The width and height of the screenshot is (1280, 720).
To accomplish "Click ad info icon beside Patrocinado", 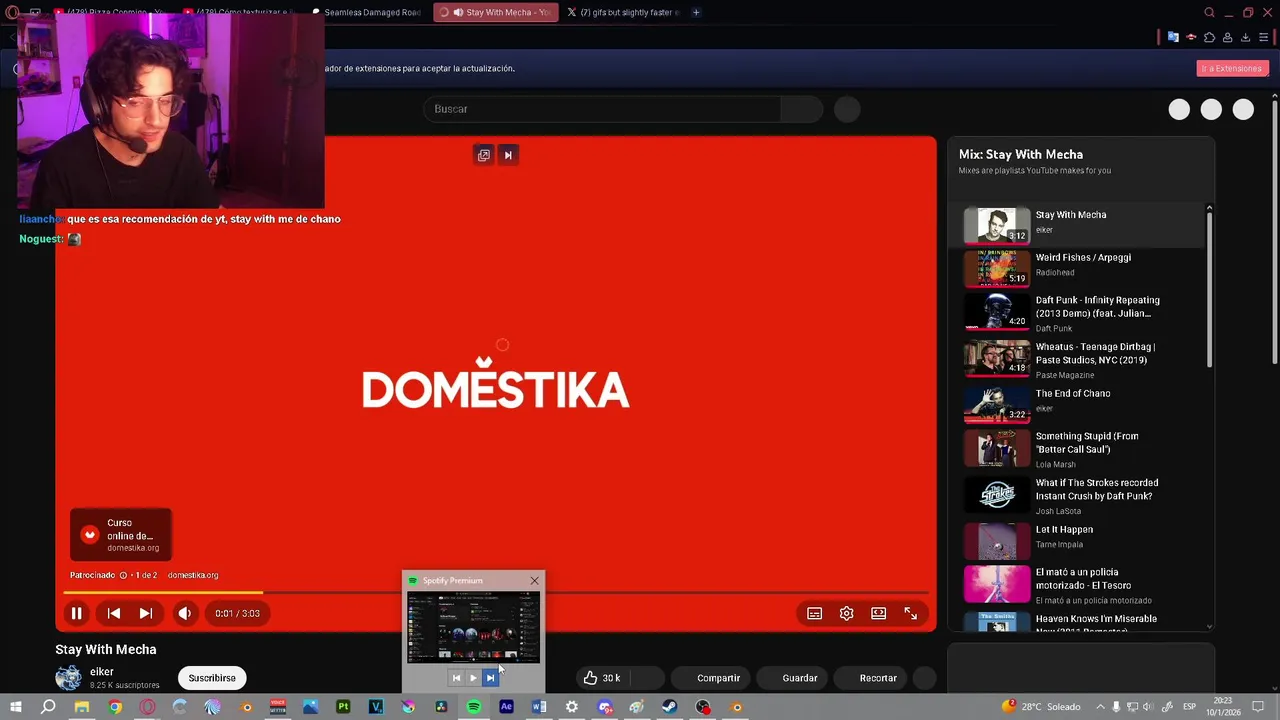I will (123, 575).
